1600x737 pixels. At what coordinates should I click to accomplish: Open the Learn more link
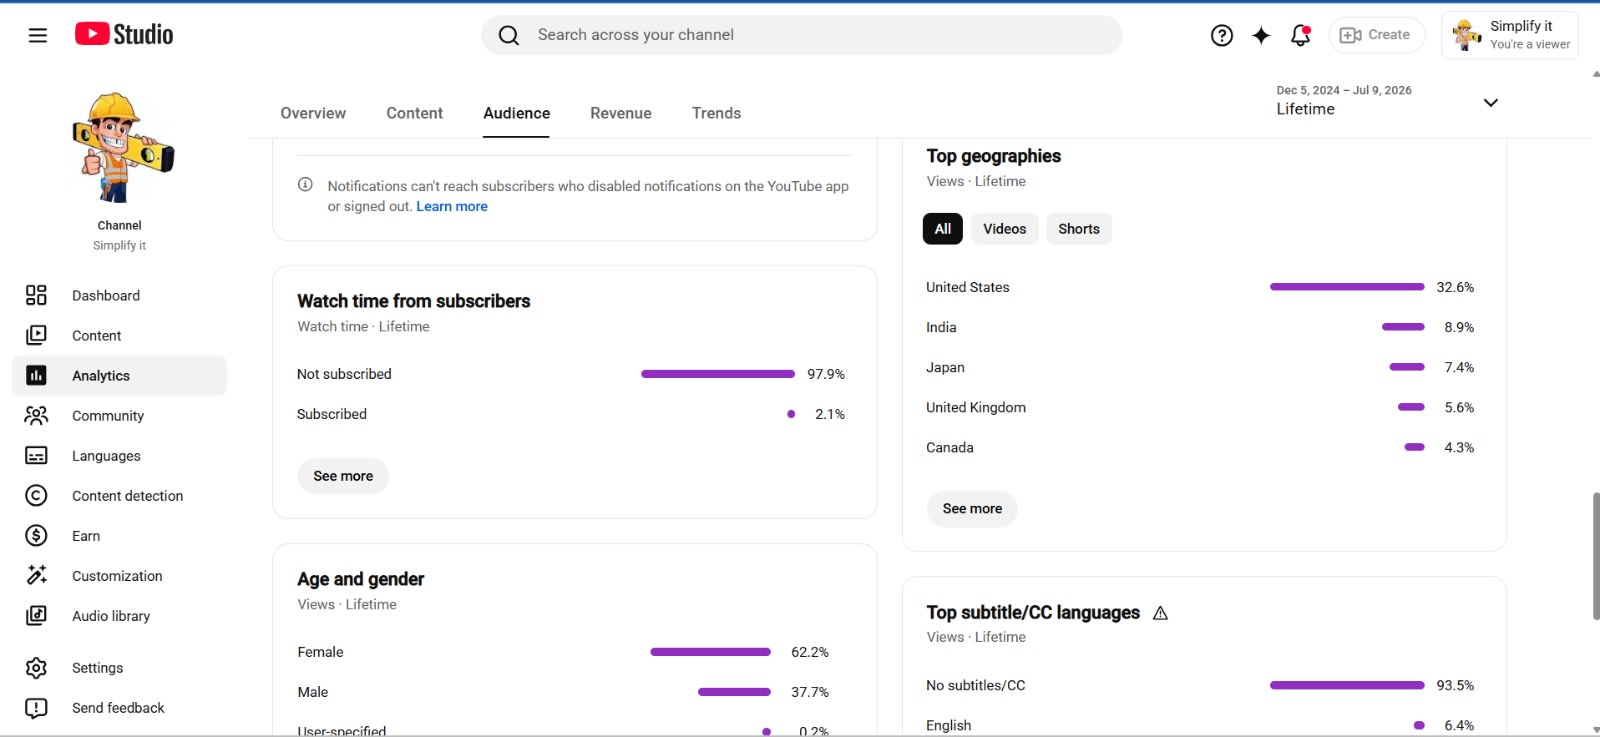[452, 207]
